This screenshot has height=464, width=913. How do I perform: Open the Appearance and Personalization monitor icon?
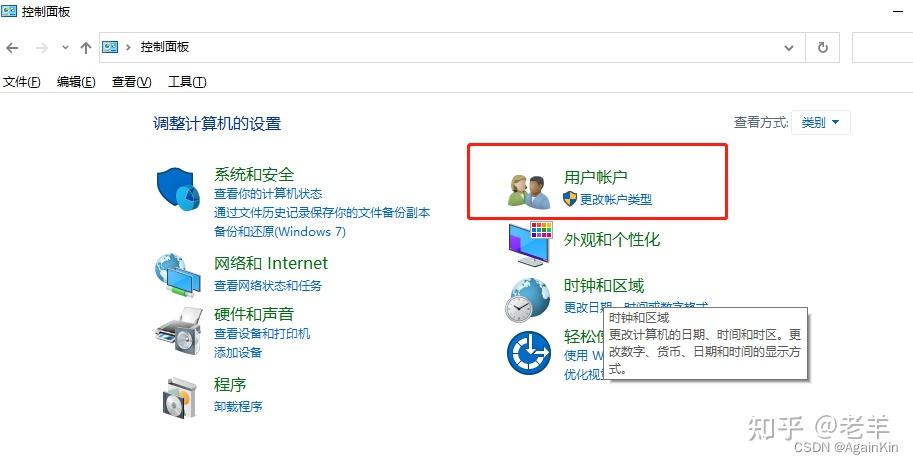[x=530, y=243]
